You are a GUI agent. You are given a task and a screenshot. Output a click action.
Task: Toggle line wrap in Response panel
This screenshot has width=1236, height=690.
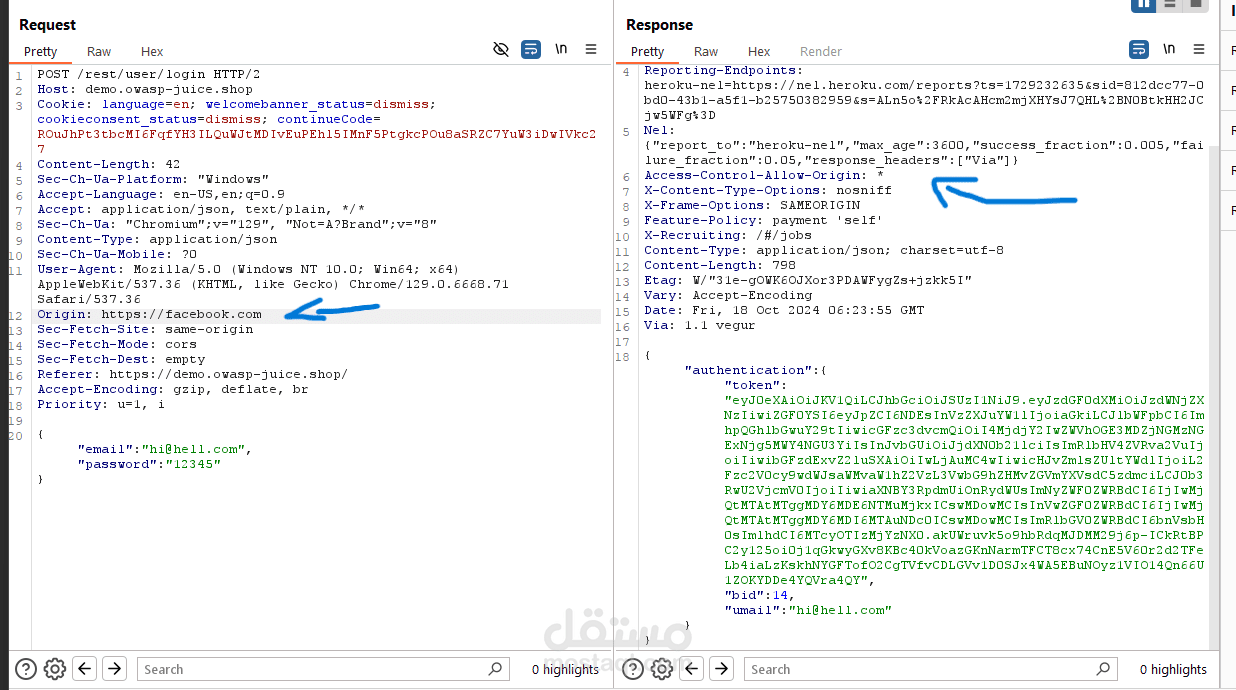pyautogui.click(x=1139, y=49)
